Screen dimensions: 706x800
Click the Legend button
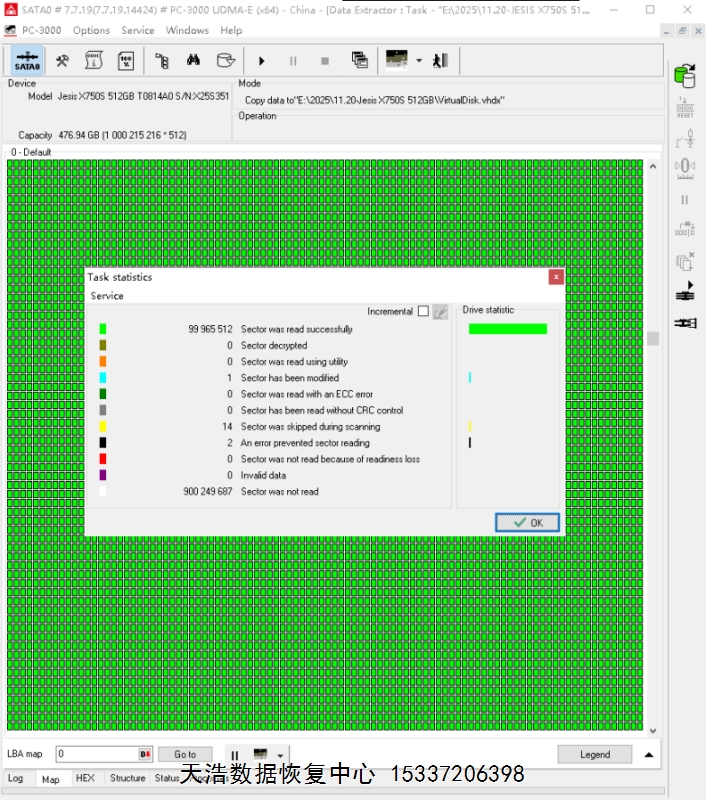coord(594,755)
